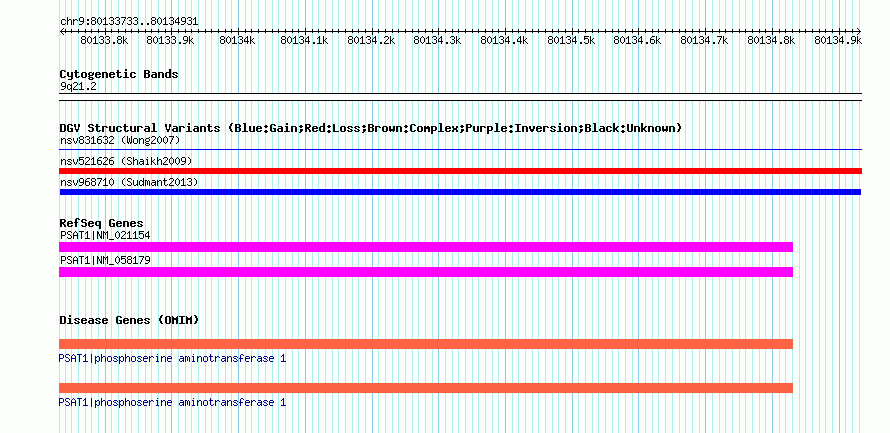Open the first PSAT1|phosphoserine aminotransferase 1 link

point(173,359)
